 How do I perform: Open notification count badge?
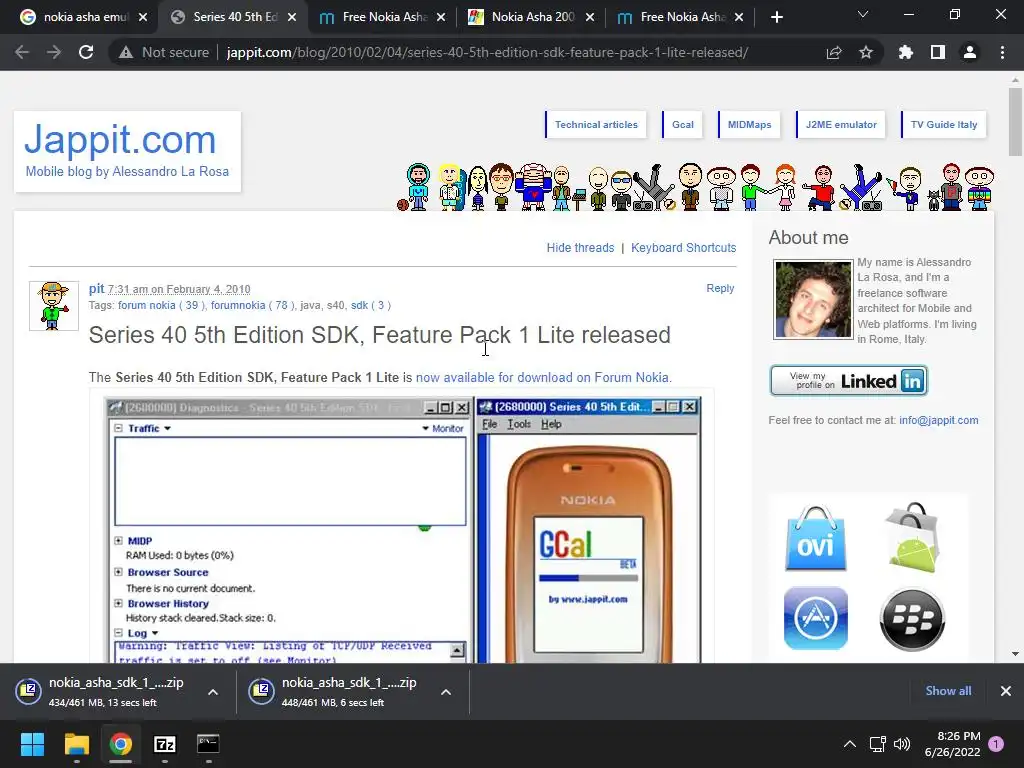(x=996, y=744)
